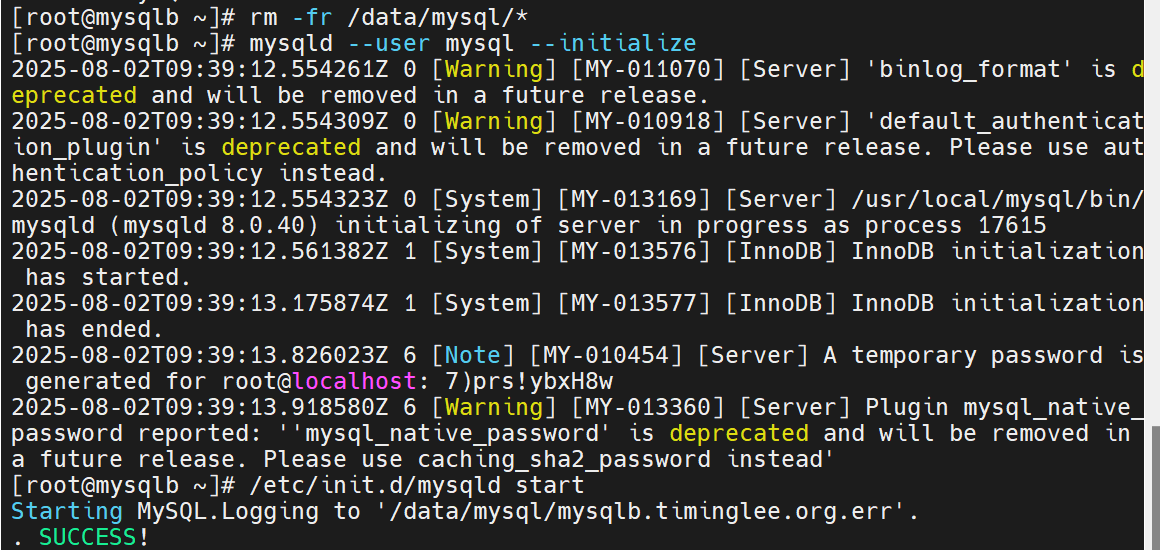Click timestamp '2025-08-02T09:39:13.918580Z'

point(199,408)
